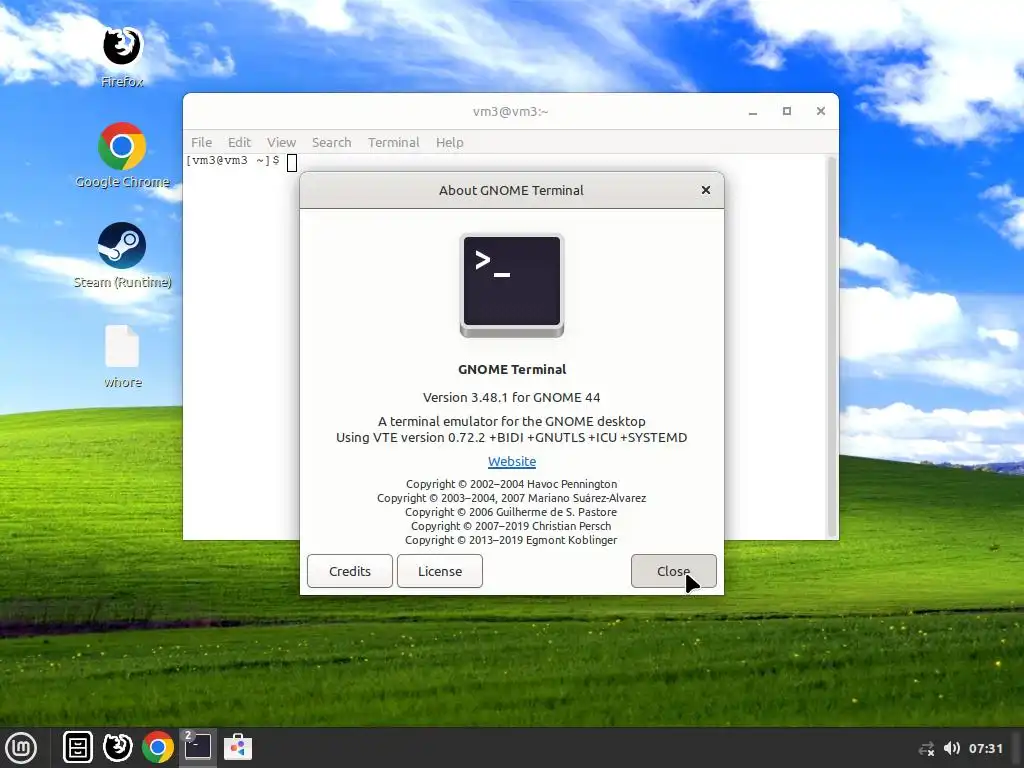Screen dimensions: 1024x768
Task: Show the Credits in About dialog
Action: coord(350,571)
